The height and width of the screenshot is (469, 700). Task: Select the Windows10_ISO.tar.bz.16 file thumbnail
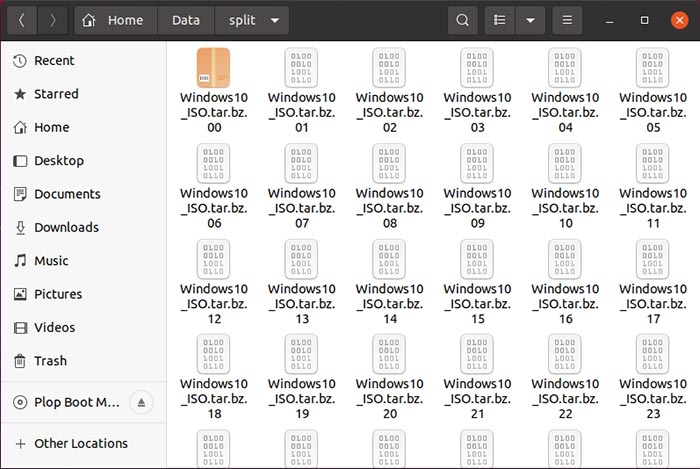point(565,259)
